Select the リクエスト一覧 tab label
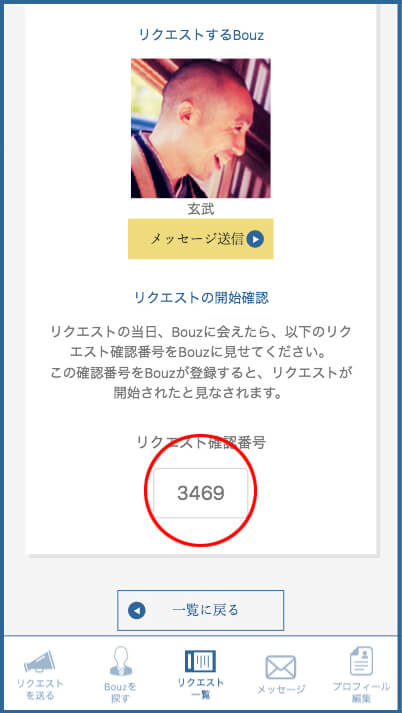This screenshot has width=402, height=713. coord(201,688)
